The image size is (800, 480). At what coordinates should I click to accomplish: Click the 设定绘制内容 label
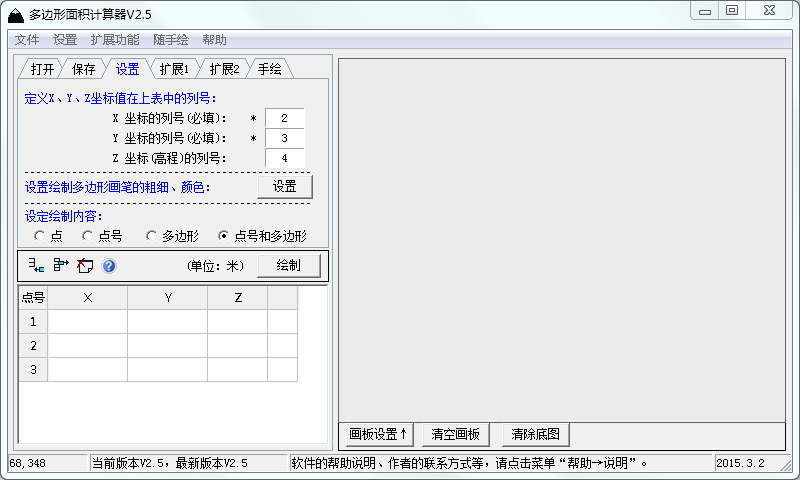[63, 216]
